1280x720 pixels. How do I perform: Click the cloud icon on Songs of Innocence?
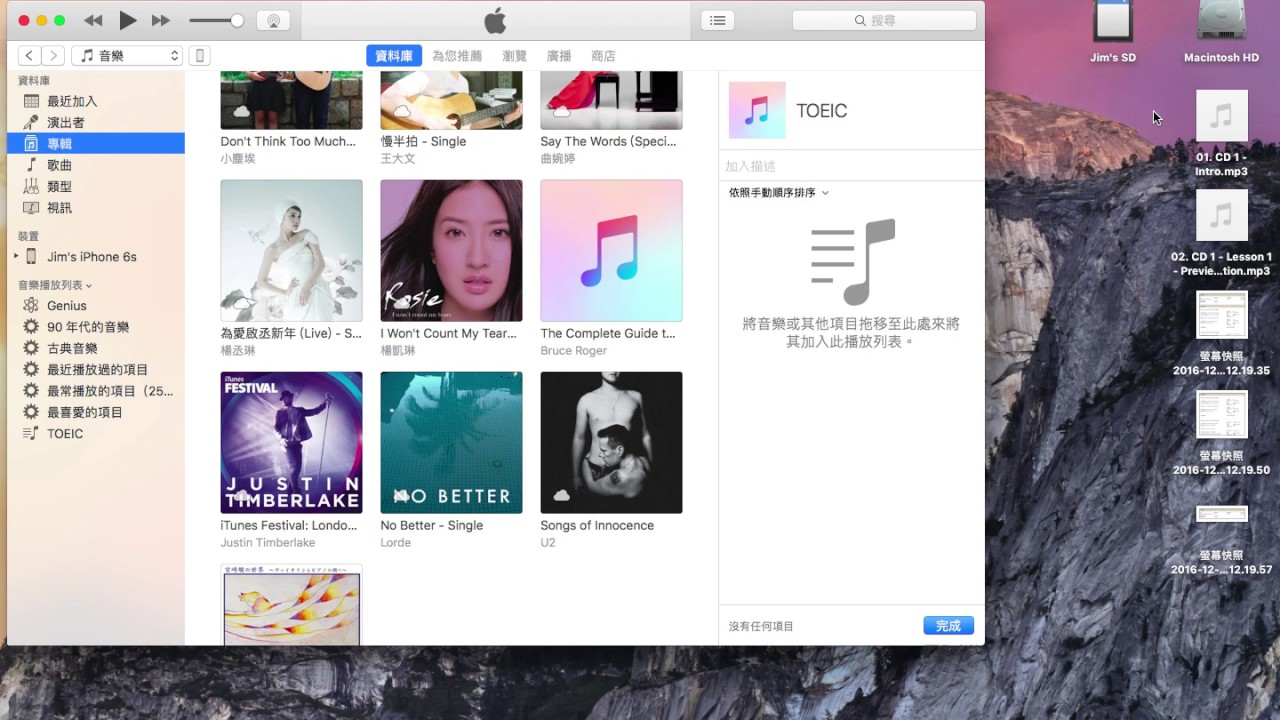coord(561,495)
